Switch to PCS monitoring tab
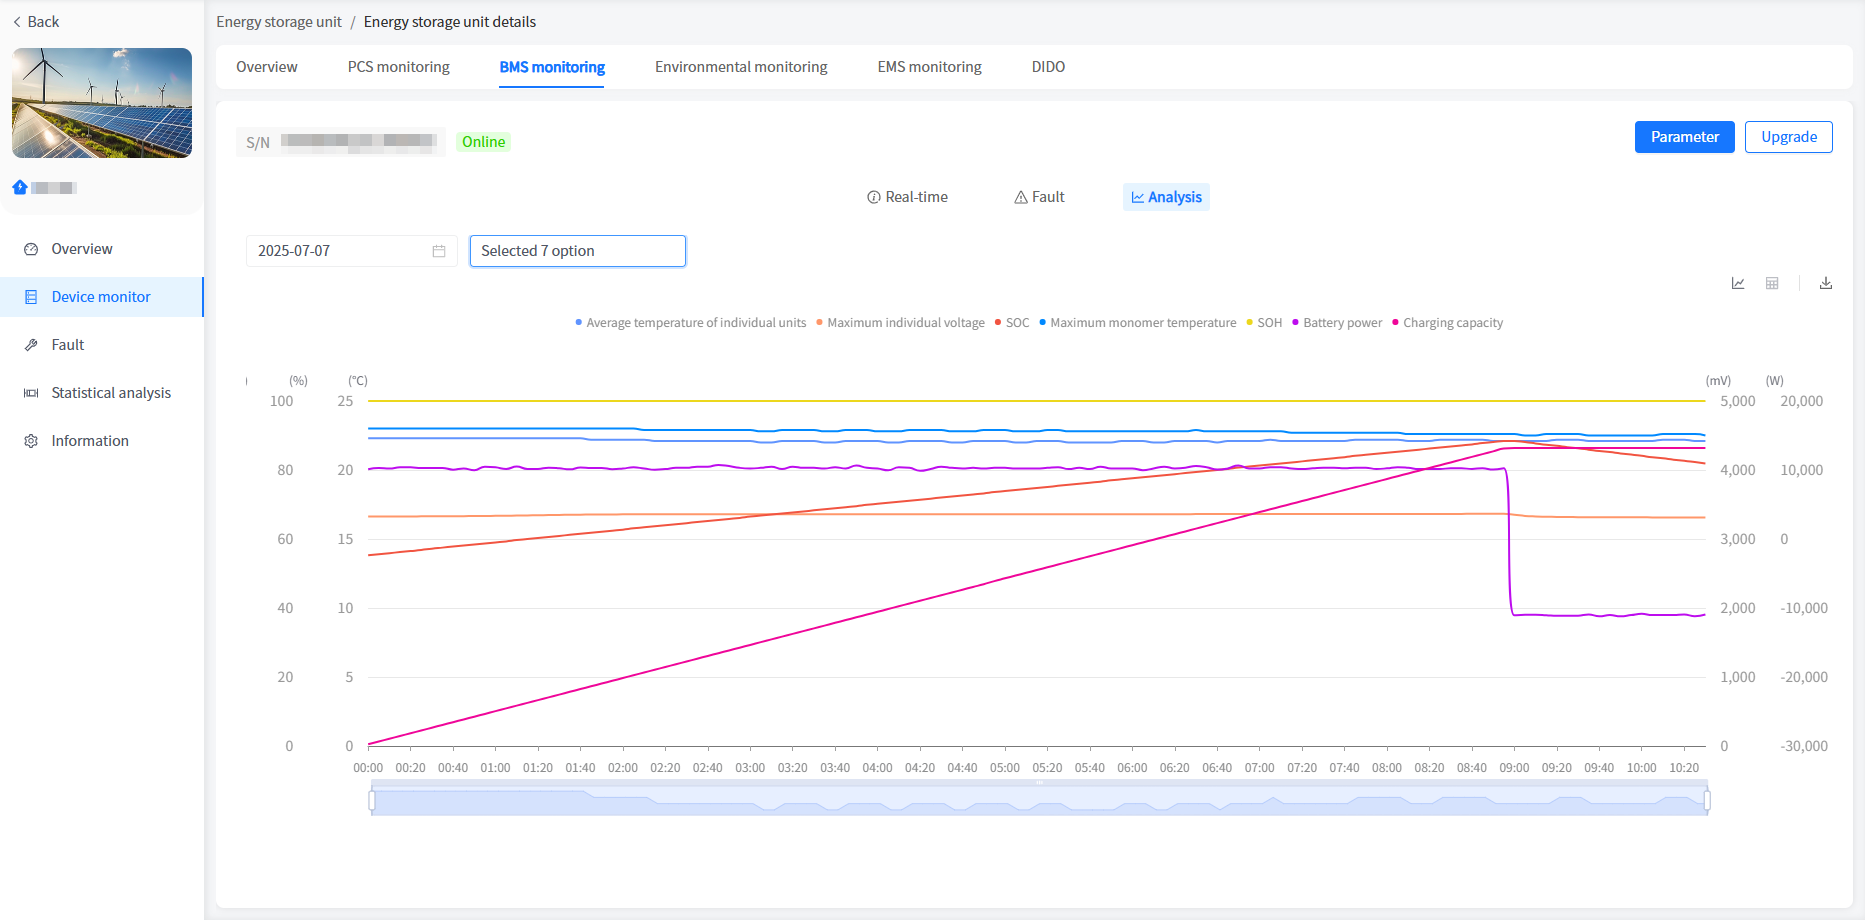The image size is (1865, 920). 398,67
